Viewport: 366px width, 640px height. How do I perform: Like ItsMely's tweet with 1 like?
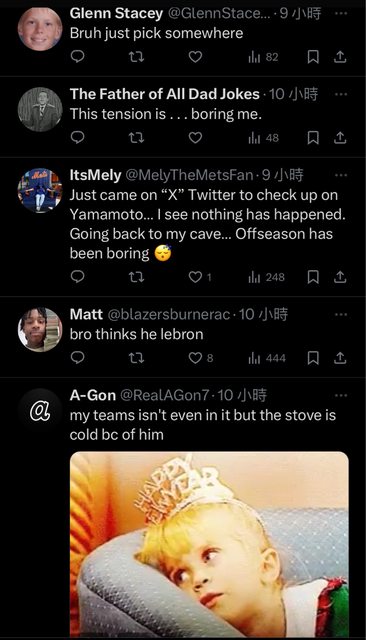pos(200,277)
